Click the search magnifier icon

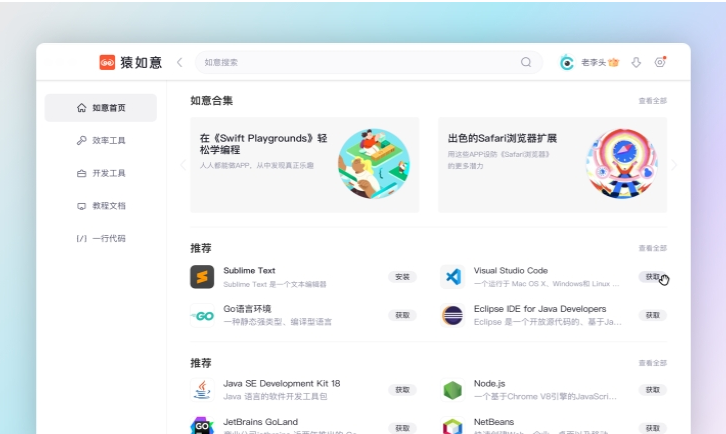(526, 62)
